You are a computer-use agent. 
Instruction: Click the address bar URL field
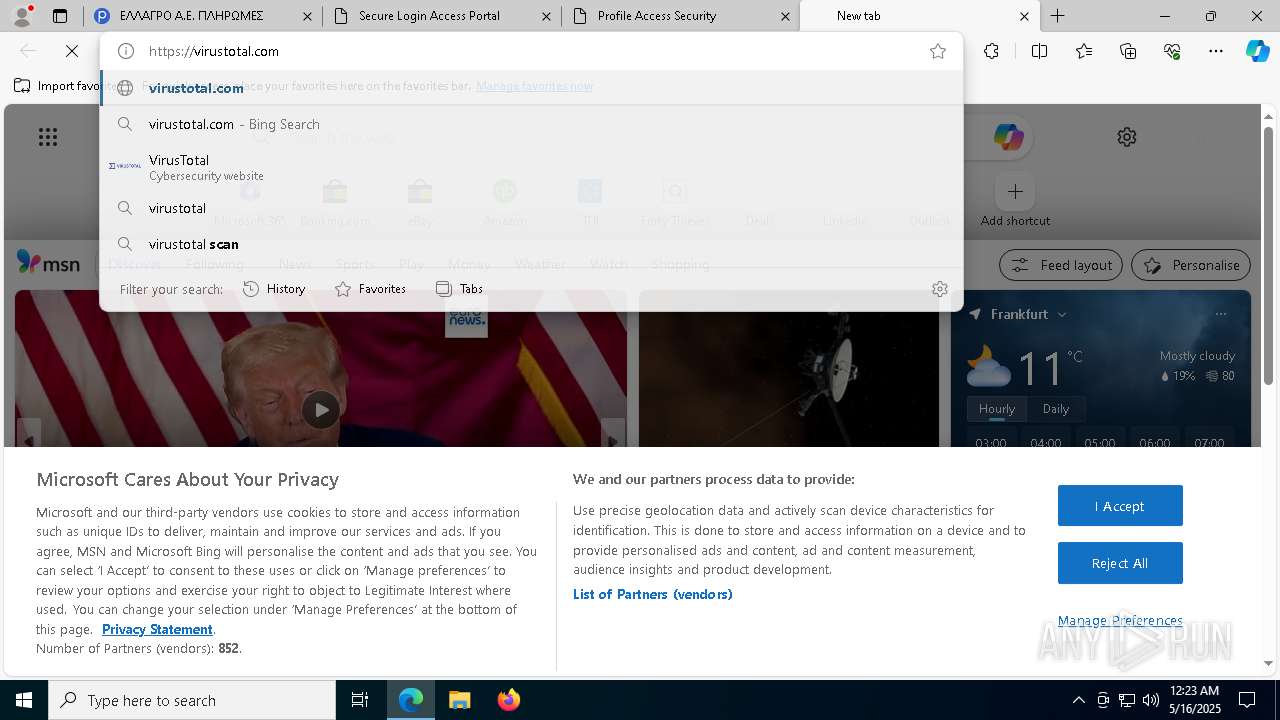530,51
